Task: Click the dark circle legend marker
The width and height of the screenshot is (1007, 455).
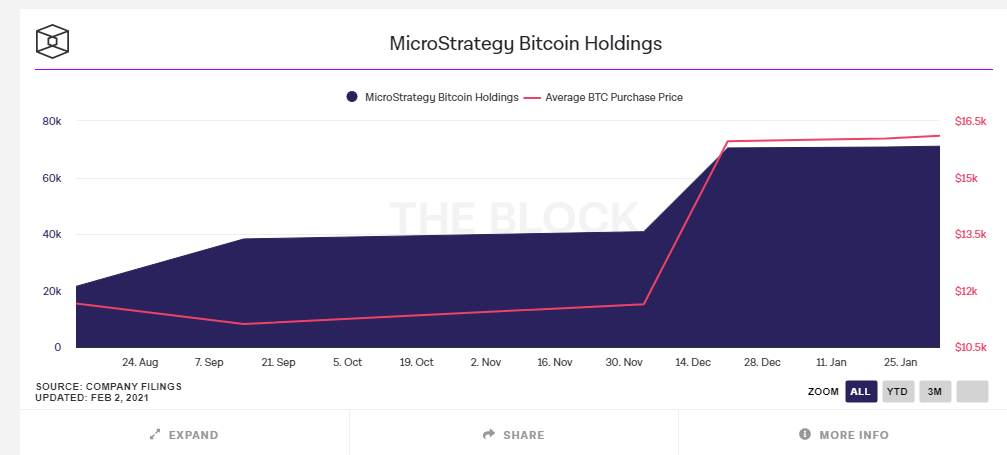Action: pos(352,97)
